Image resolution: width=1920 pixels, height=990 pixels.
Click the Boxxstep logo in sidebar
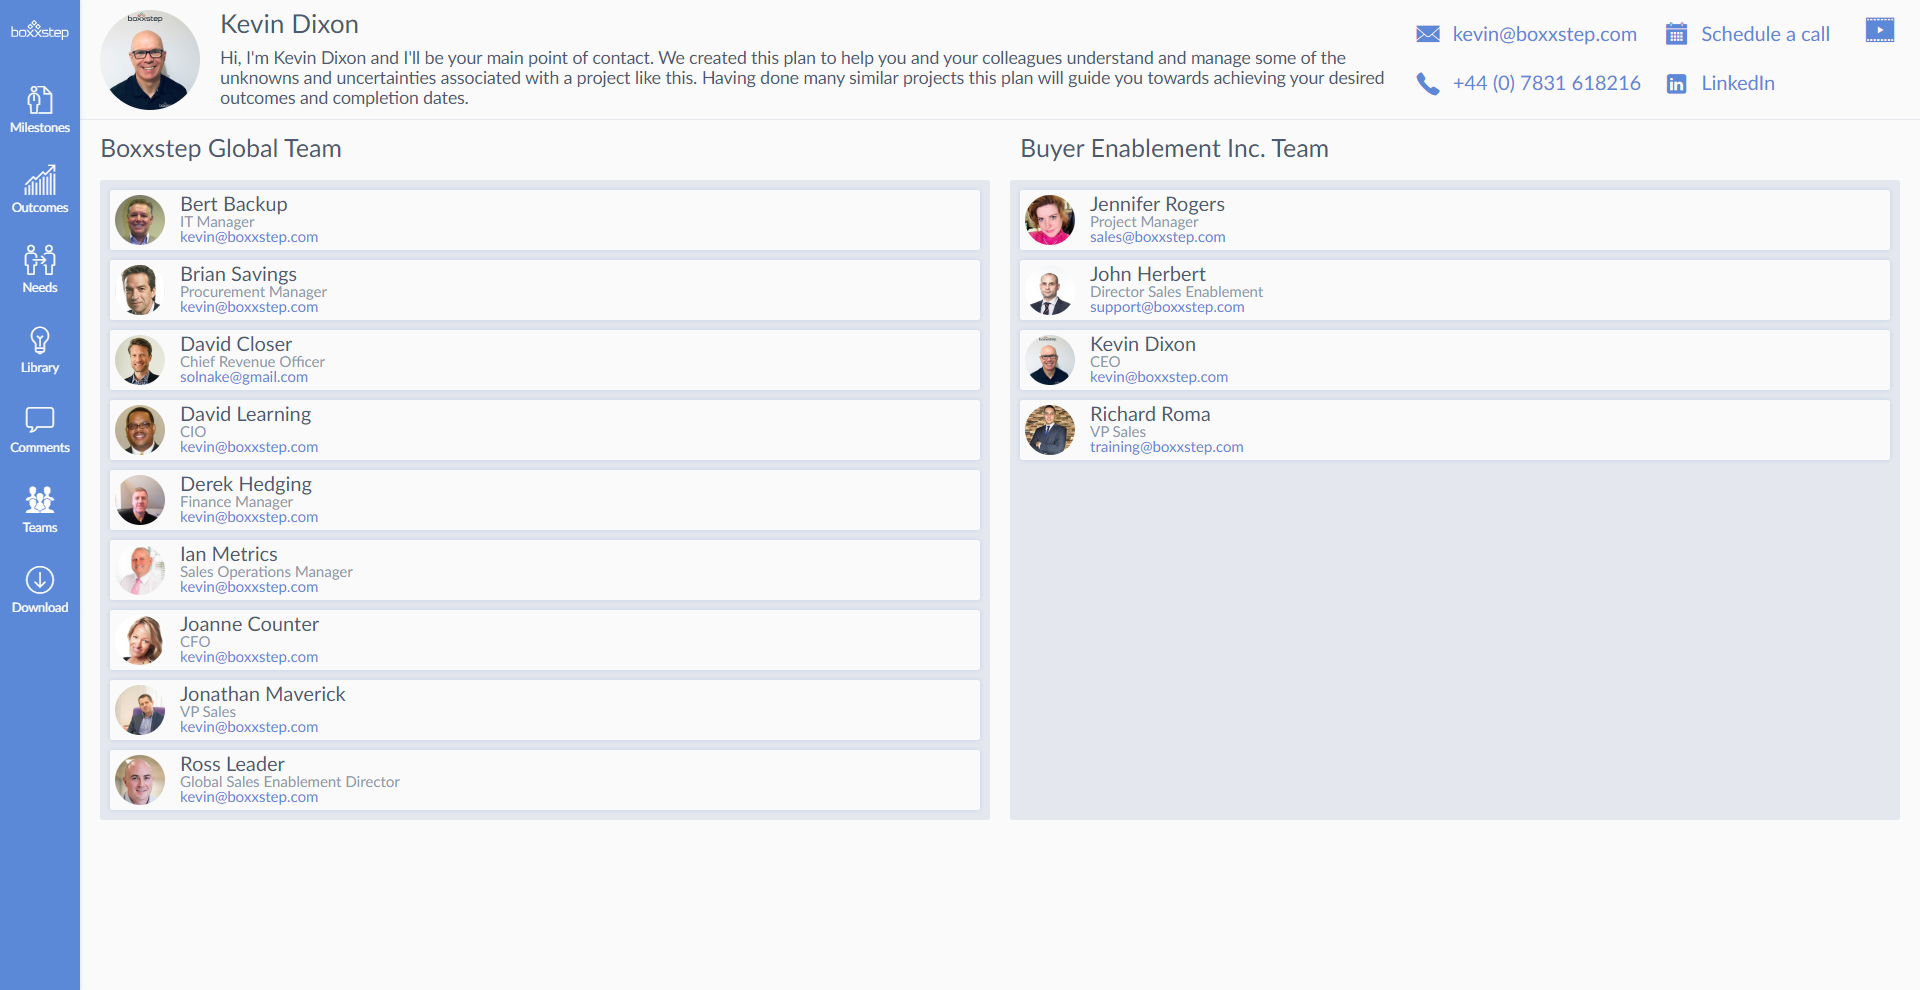click(x=40, y=30)
